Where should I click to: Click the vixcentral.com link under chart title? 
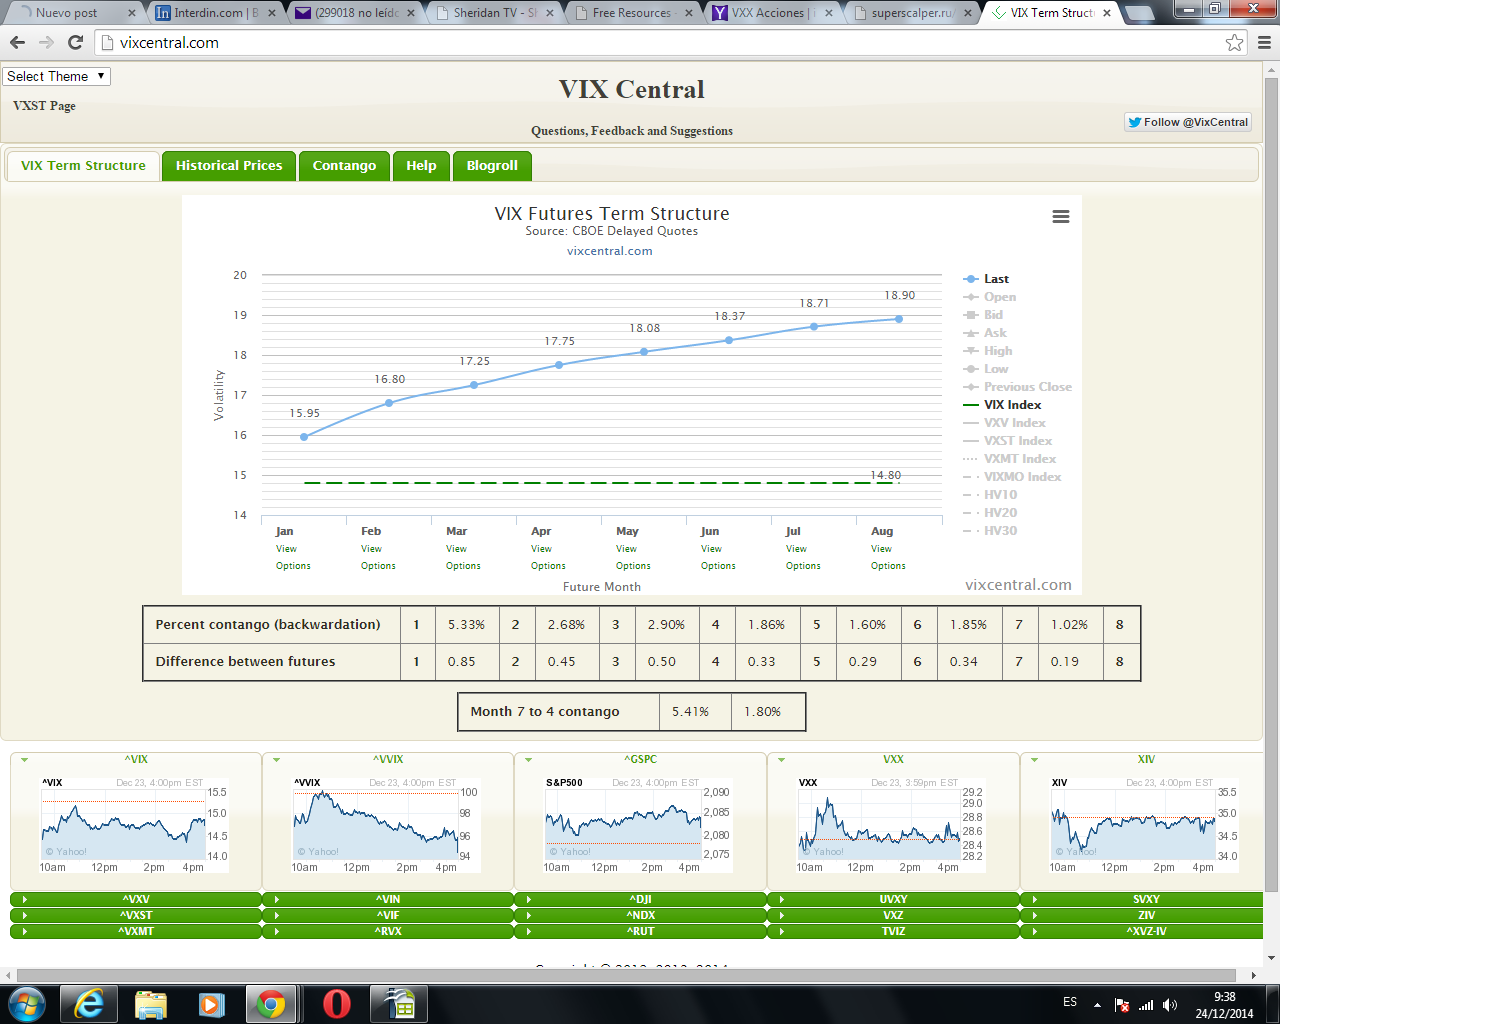610,251
